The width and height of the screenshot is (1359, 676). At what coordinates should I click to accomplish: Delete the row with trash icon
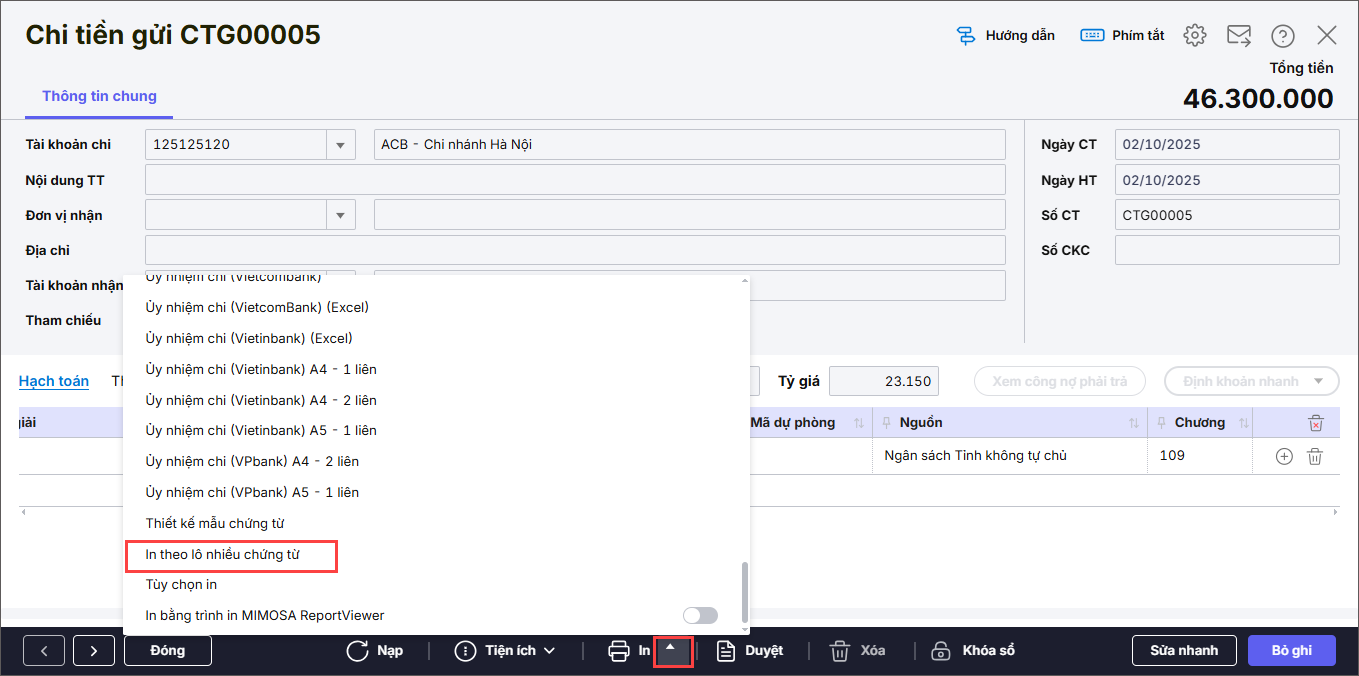(x=1316, y=456)
